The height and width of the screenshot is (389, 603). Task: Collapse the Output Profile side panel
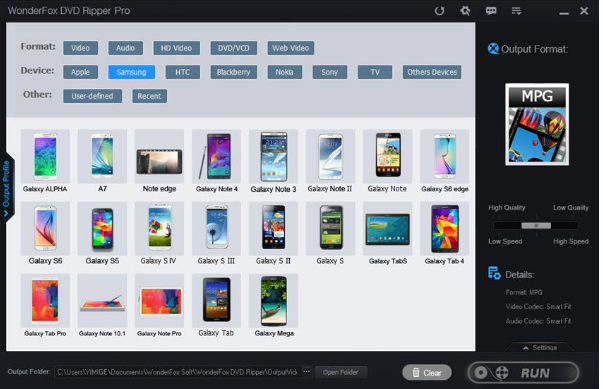click(7, 188)
